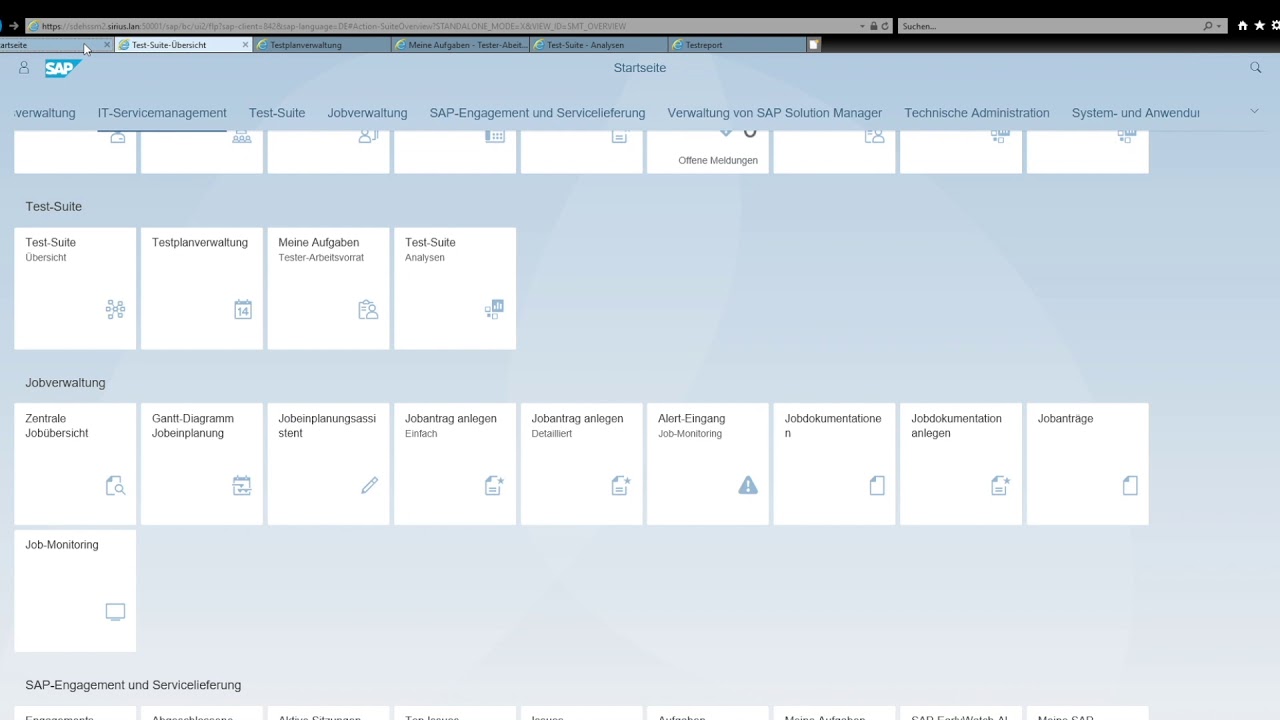Click browser favorites star icon

[x=1259, y=26]
